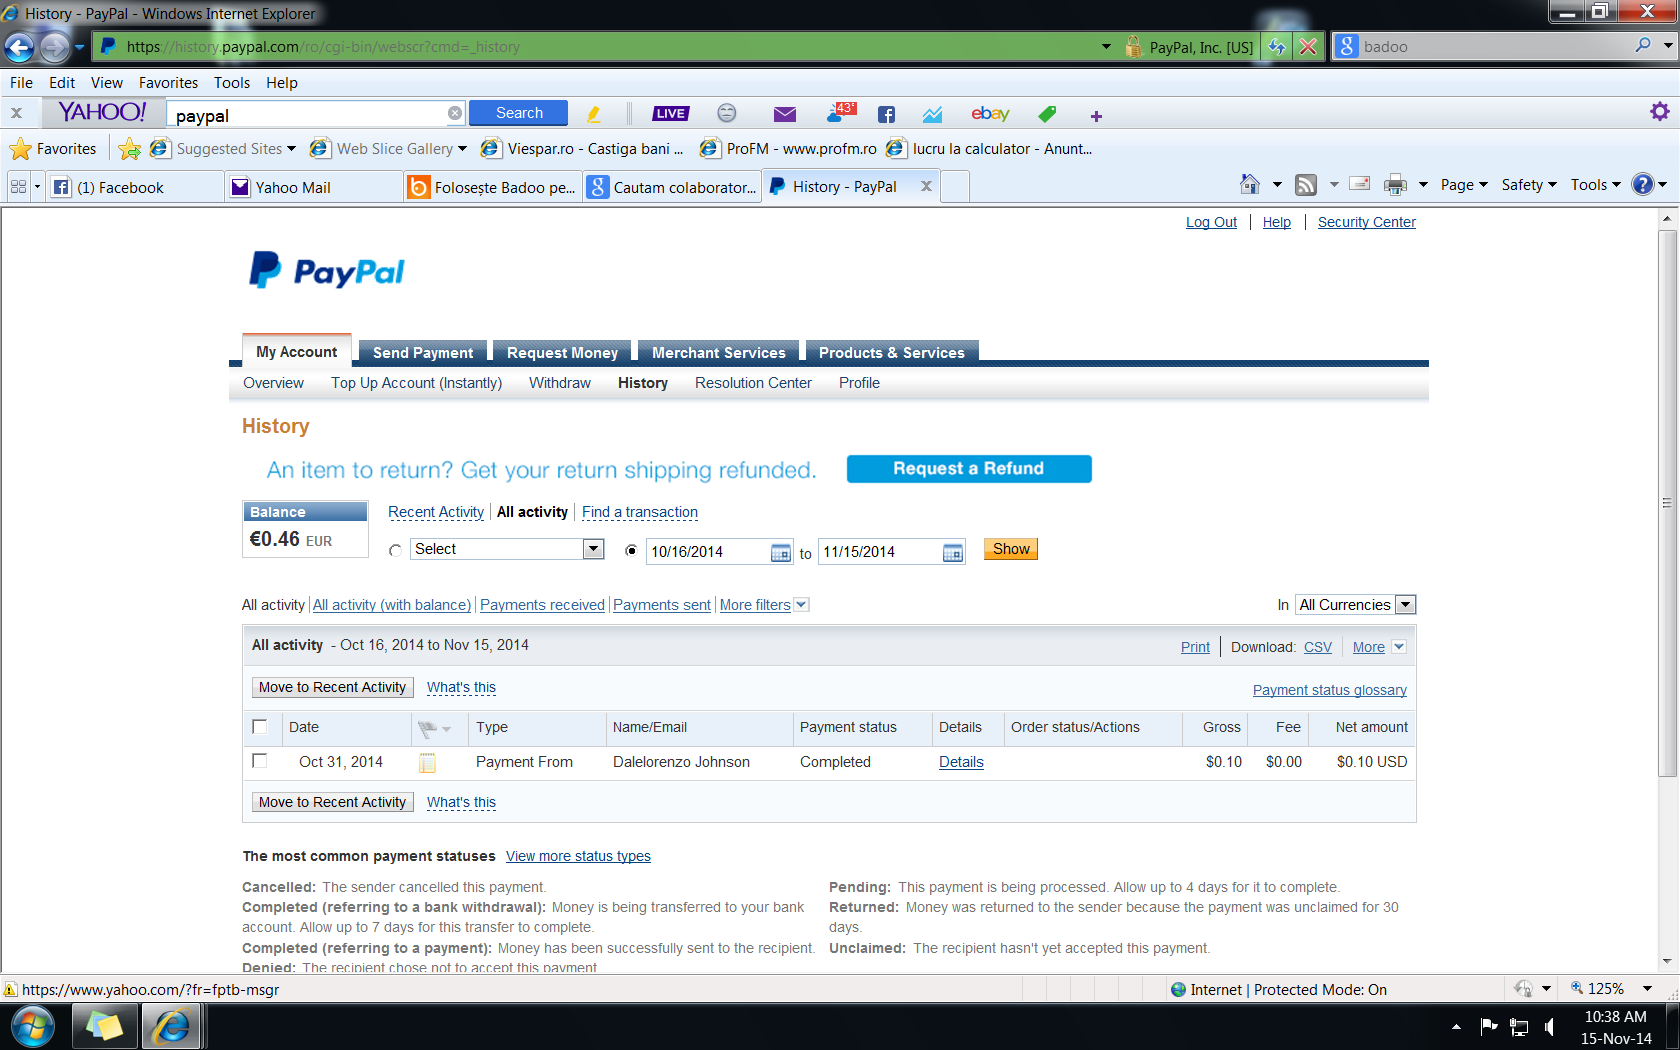
Task: Open the Favorites menu in menu bar
Action: (168, 83)
